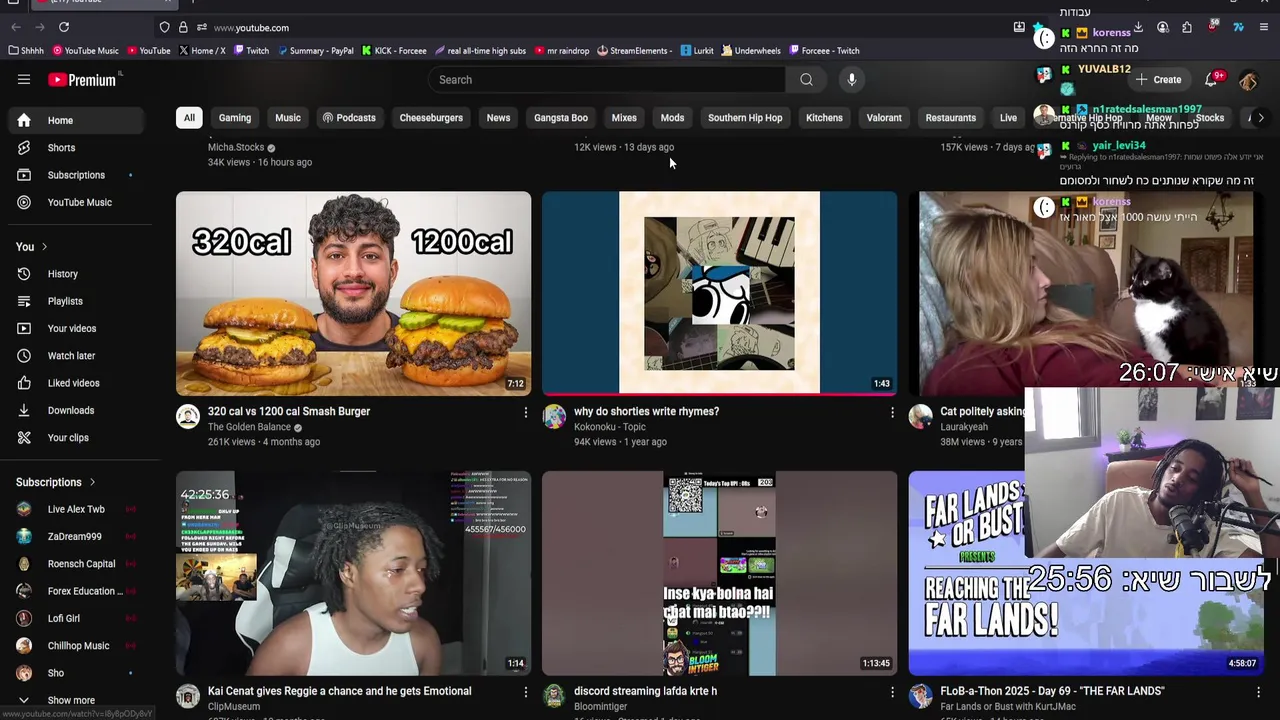Open options for why do shorties video

tap(892, 412)
